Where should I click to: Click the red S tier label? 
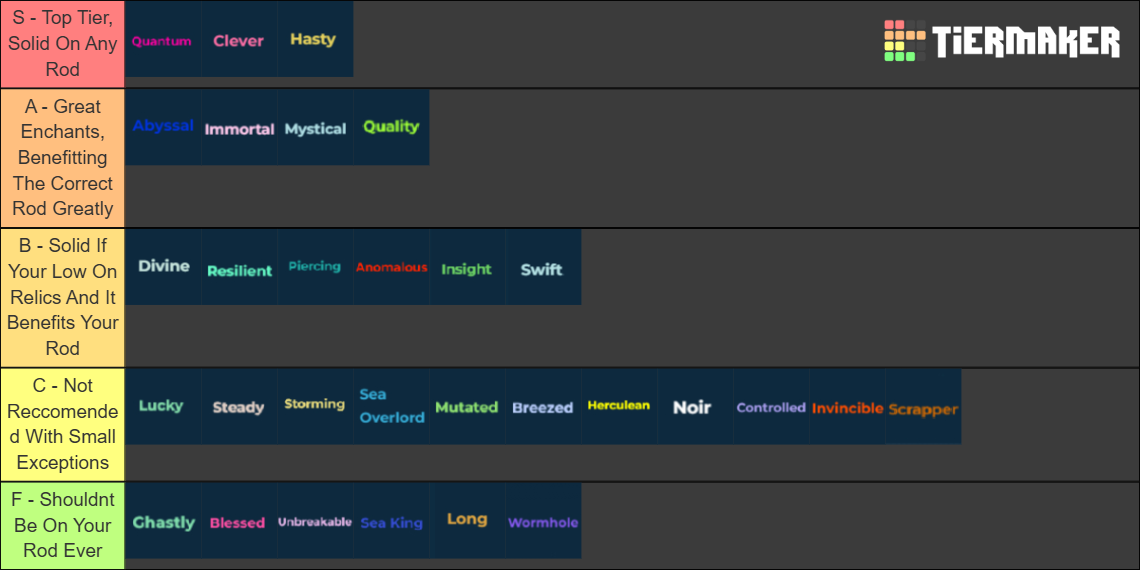pos(63,44)
